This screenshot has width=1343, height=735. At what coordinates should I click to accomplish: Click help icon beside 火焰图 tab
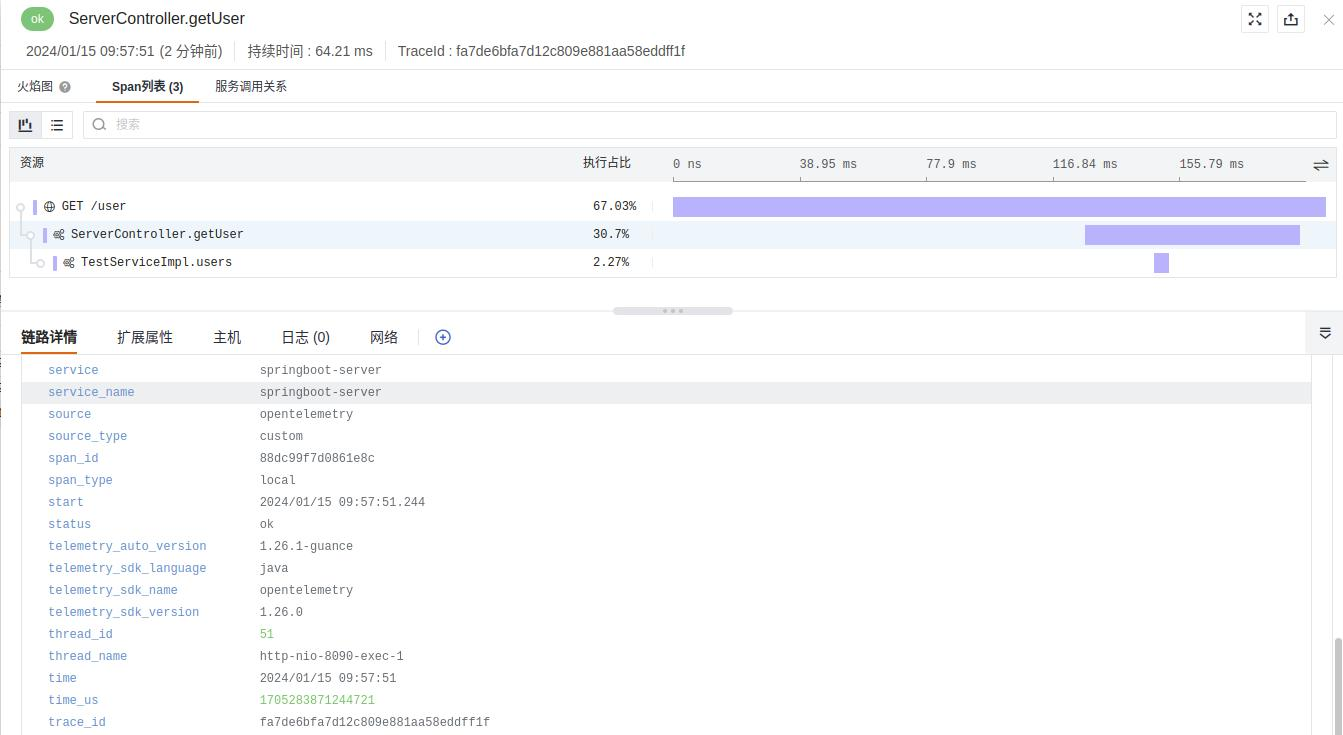click(65, 87)
